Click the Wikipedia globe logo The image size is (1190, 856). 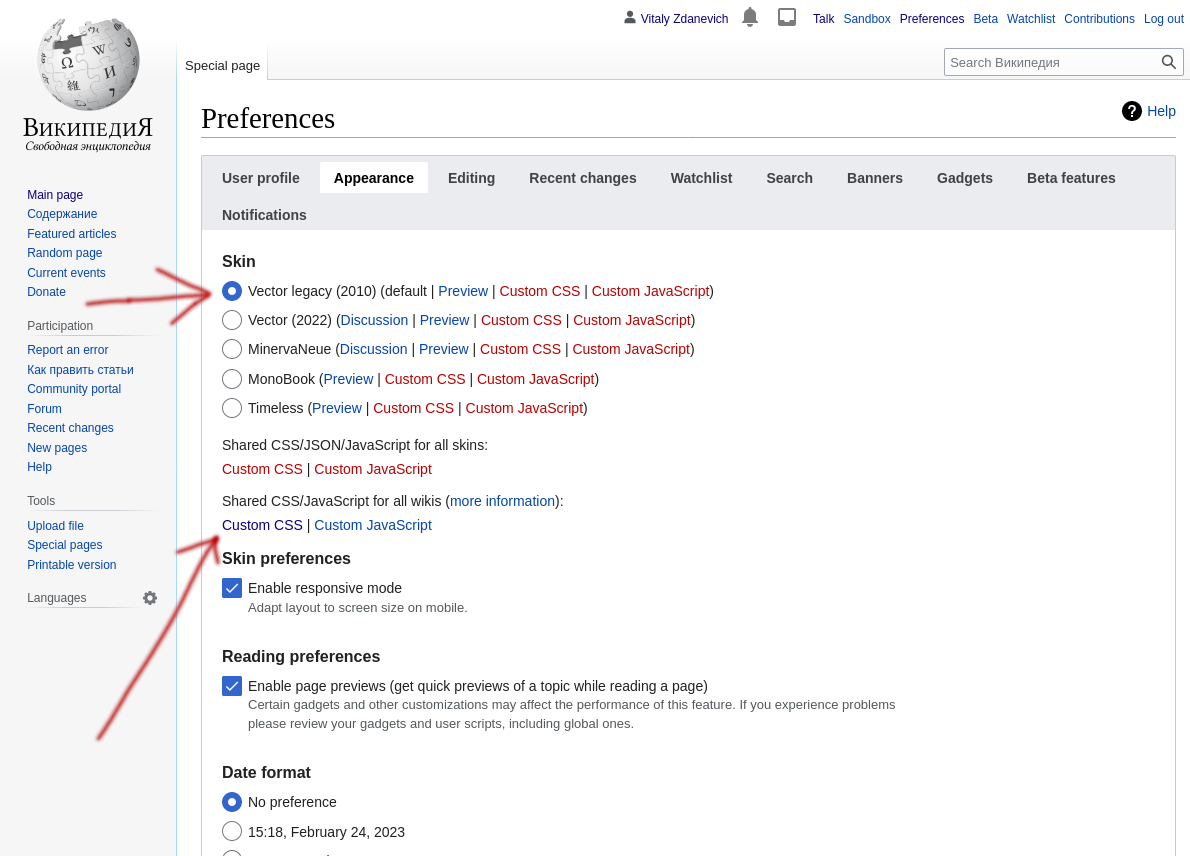coord(88,65)
